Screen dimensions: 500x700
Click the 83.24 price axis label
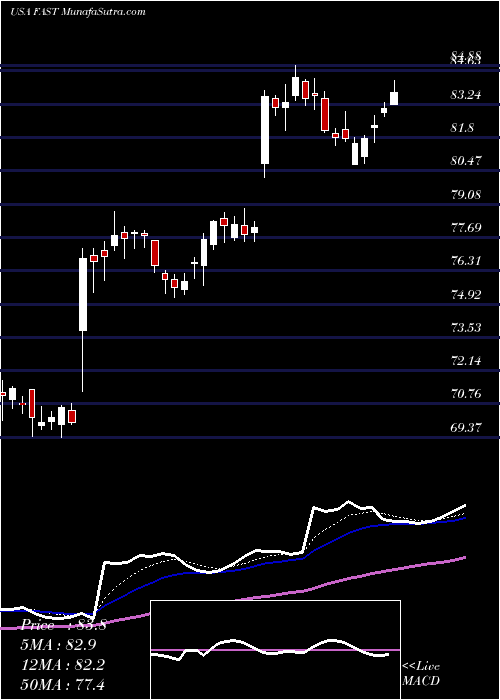(466, 95)
